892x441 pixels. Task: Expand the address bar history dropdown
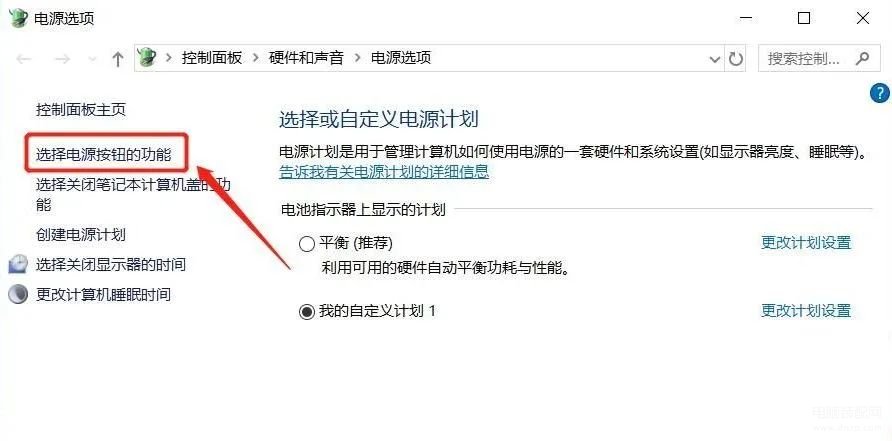click(x=715, y=59)
